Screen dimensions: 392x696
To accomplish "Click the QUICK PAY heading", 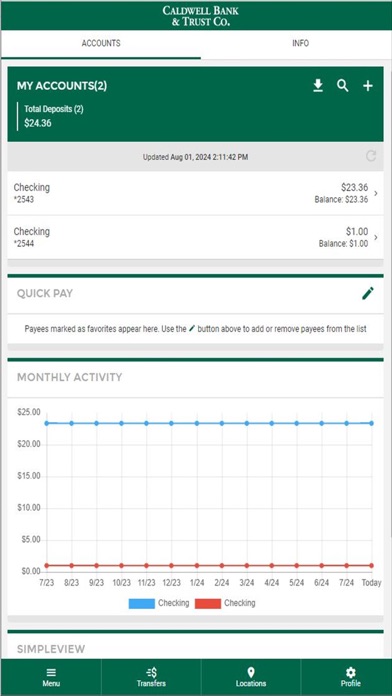I will pos(45,293).
